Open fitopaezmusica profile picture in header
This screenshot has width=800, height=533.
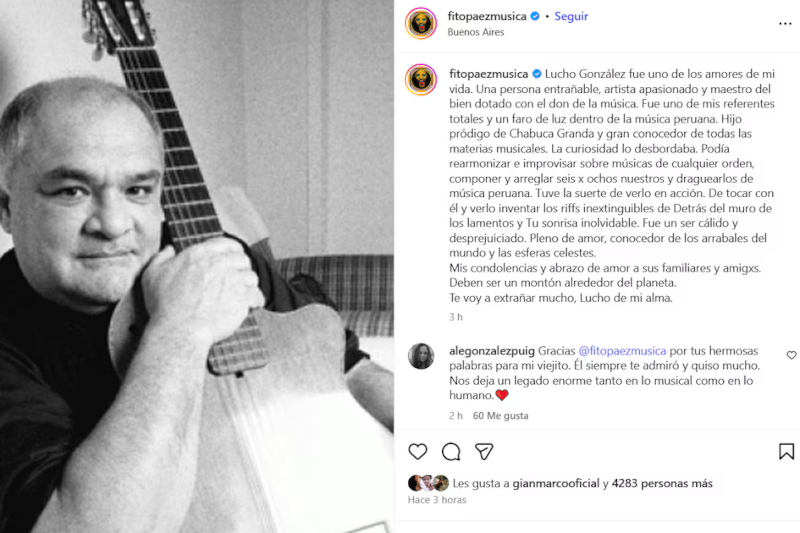pos(421,23)
